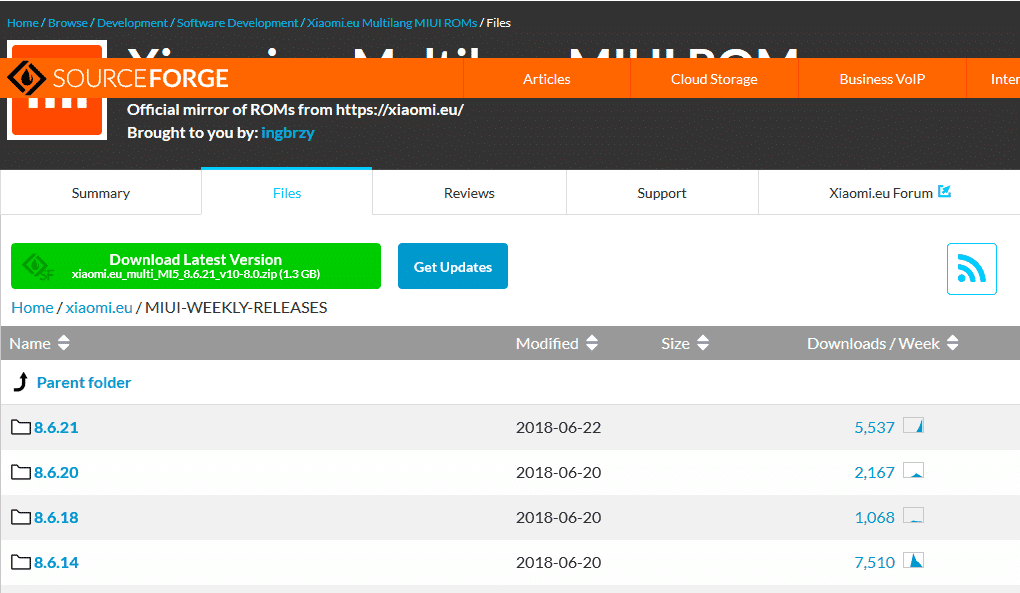Click the SourceForge diamond logo icon
Viewport: 1020px width, 593px height.
pos(27,78)
